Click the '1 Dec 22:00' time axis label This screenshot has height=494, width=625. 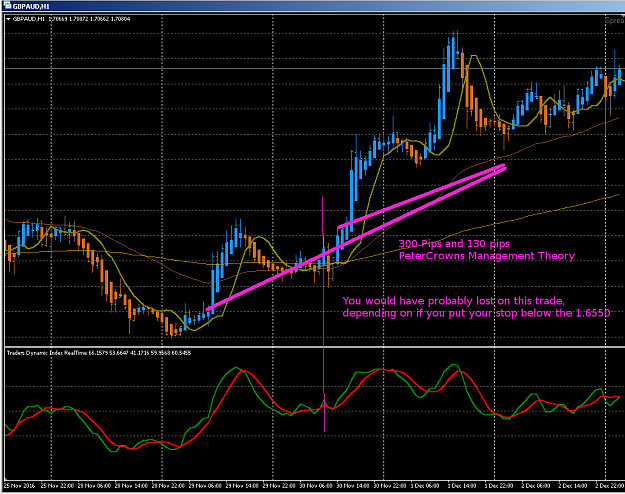coord(499,486)
